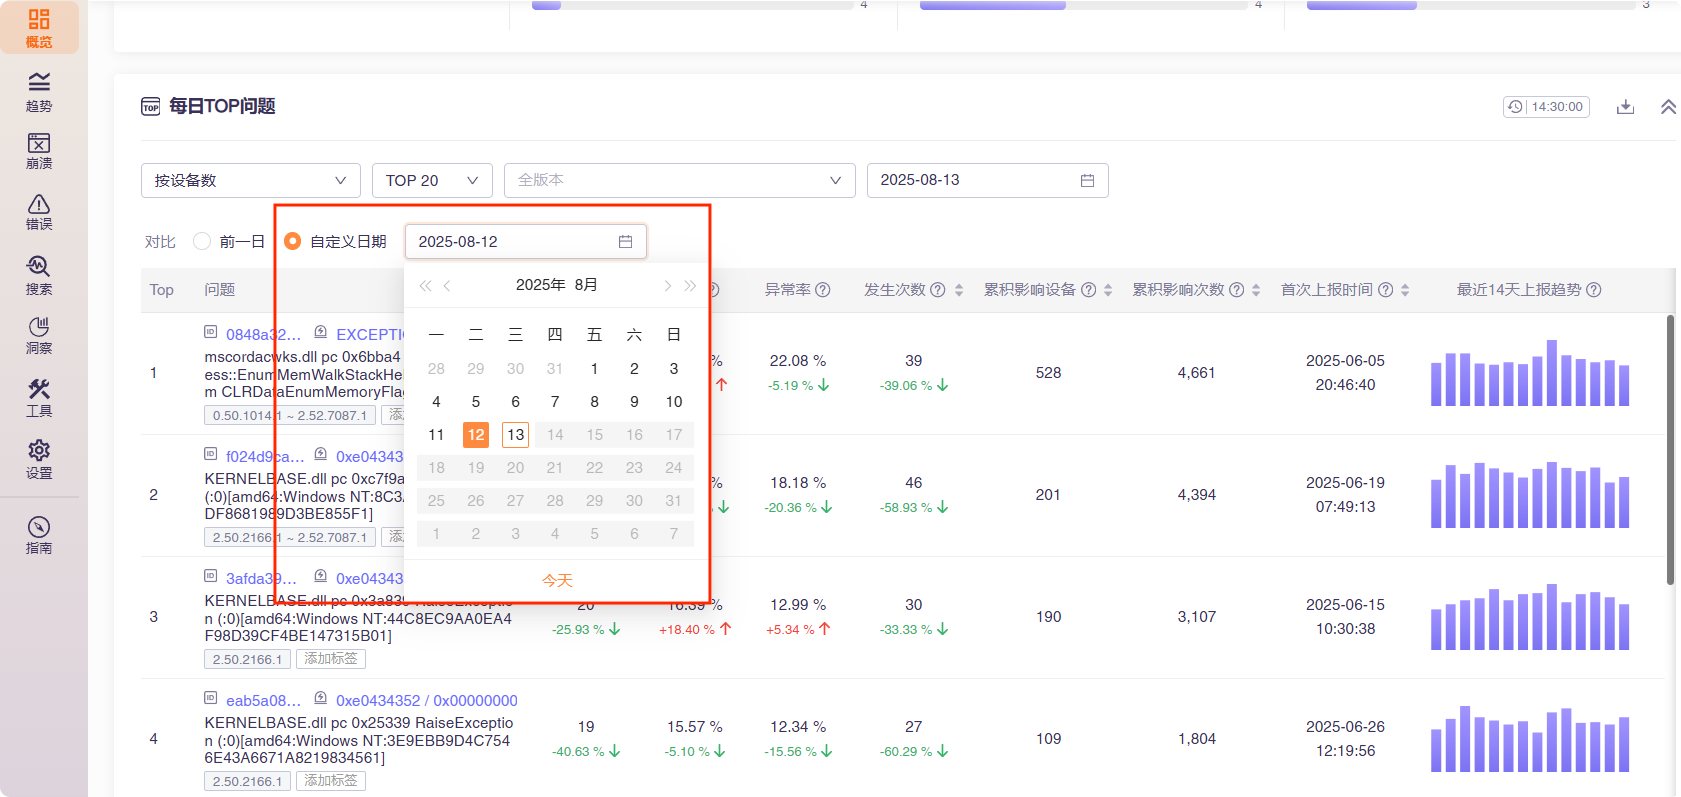
Task: Go to next year in calendar
Action: (x=690, y=286)
